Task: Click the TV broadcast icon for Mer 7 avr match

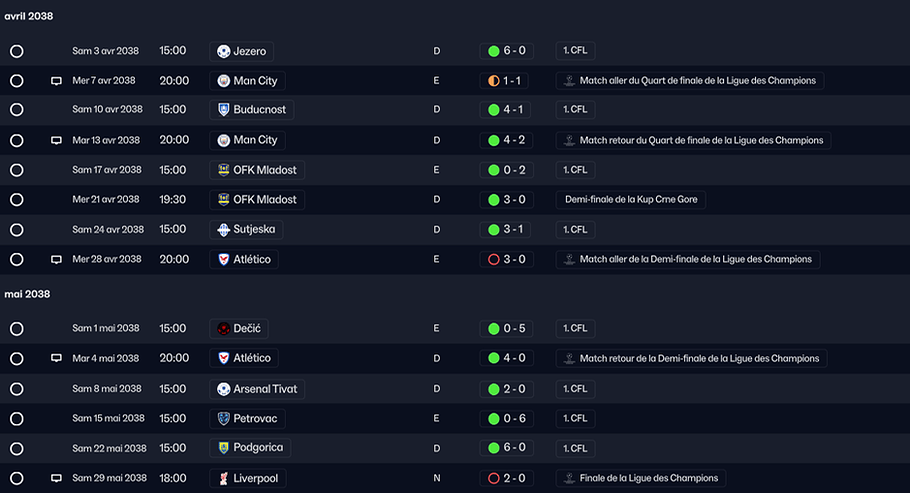Action: 56,81
